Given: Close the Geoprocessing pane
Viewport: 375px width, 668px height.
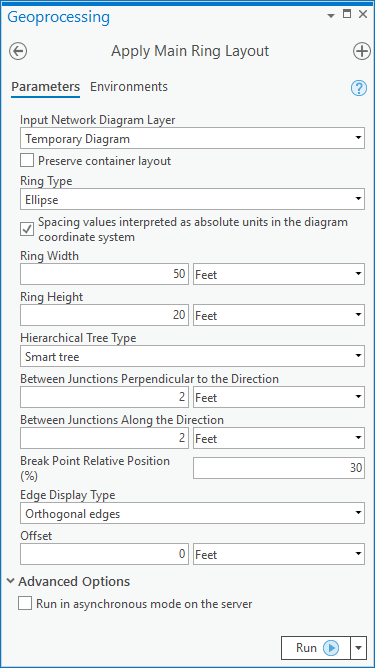Looking at the screenshot, I should pyautogui.click(x=363, y=14).
